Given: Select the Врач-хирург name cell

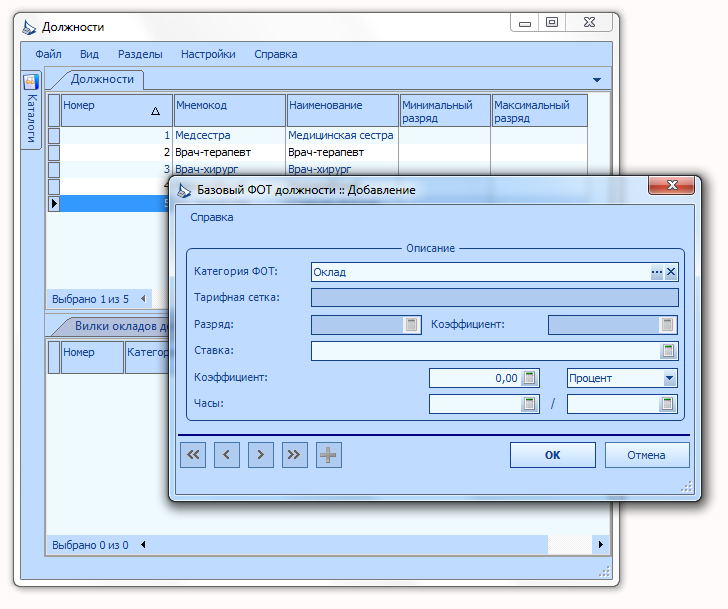Looking at the screenshot, I should [342, 169].
